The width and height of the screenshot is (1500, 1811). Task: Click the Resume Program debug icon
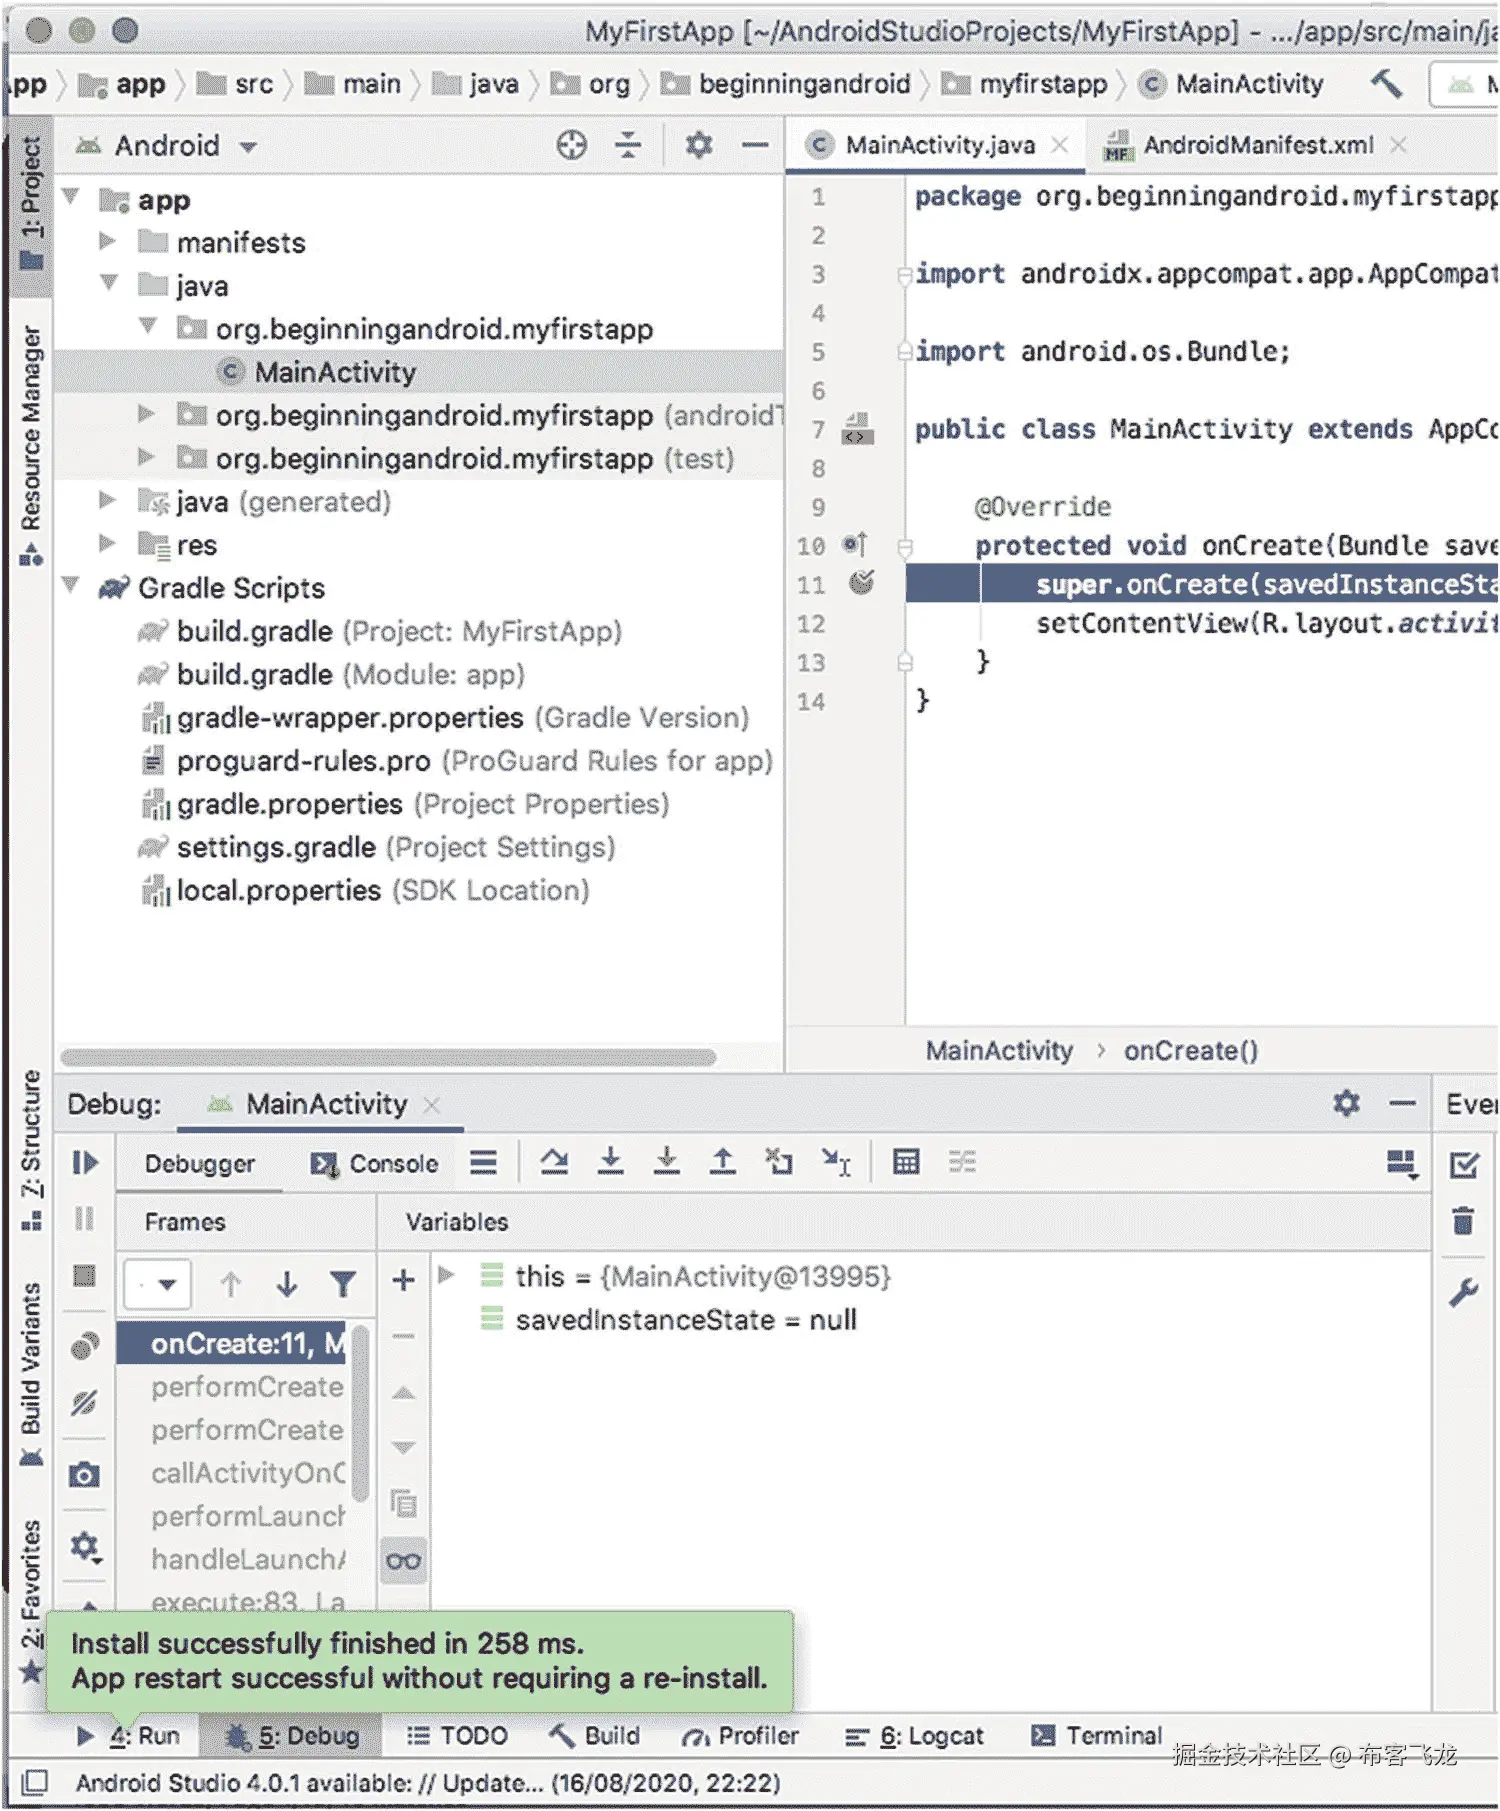[x=85, y=1163]
